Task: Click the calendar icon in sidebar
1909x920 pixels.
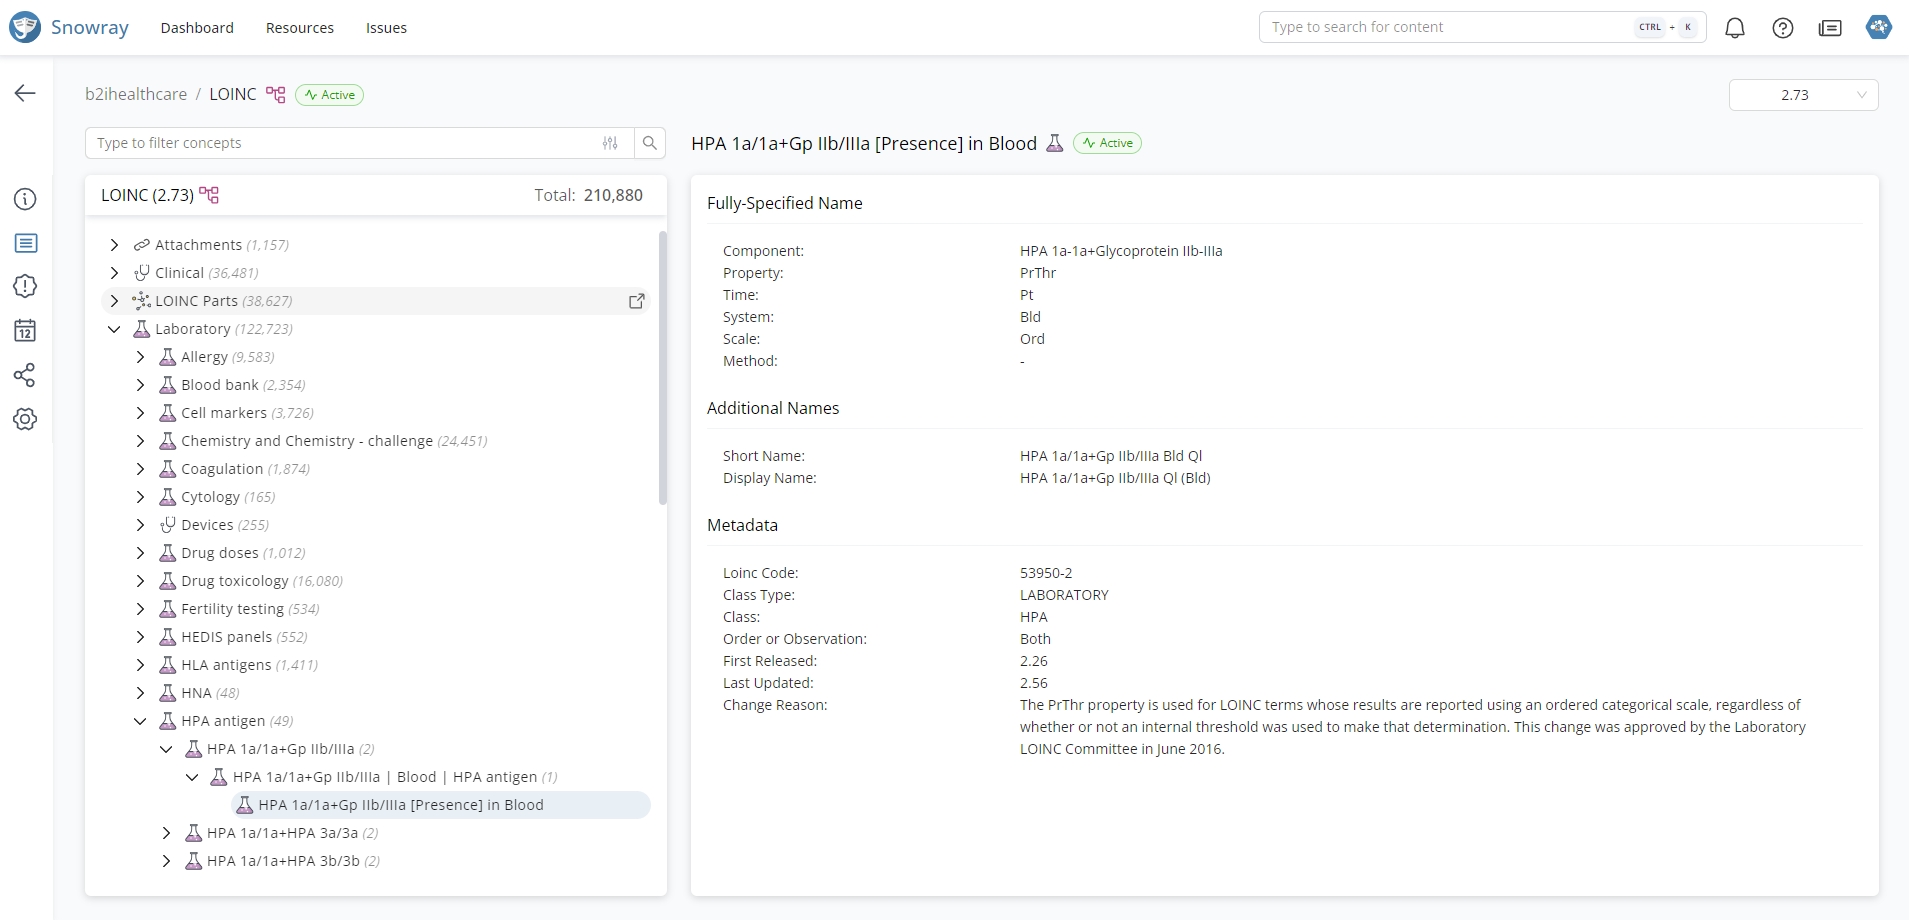Action: pos(25,331)
